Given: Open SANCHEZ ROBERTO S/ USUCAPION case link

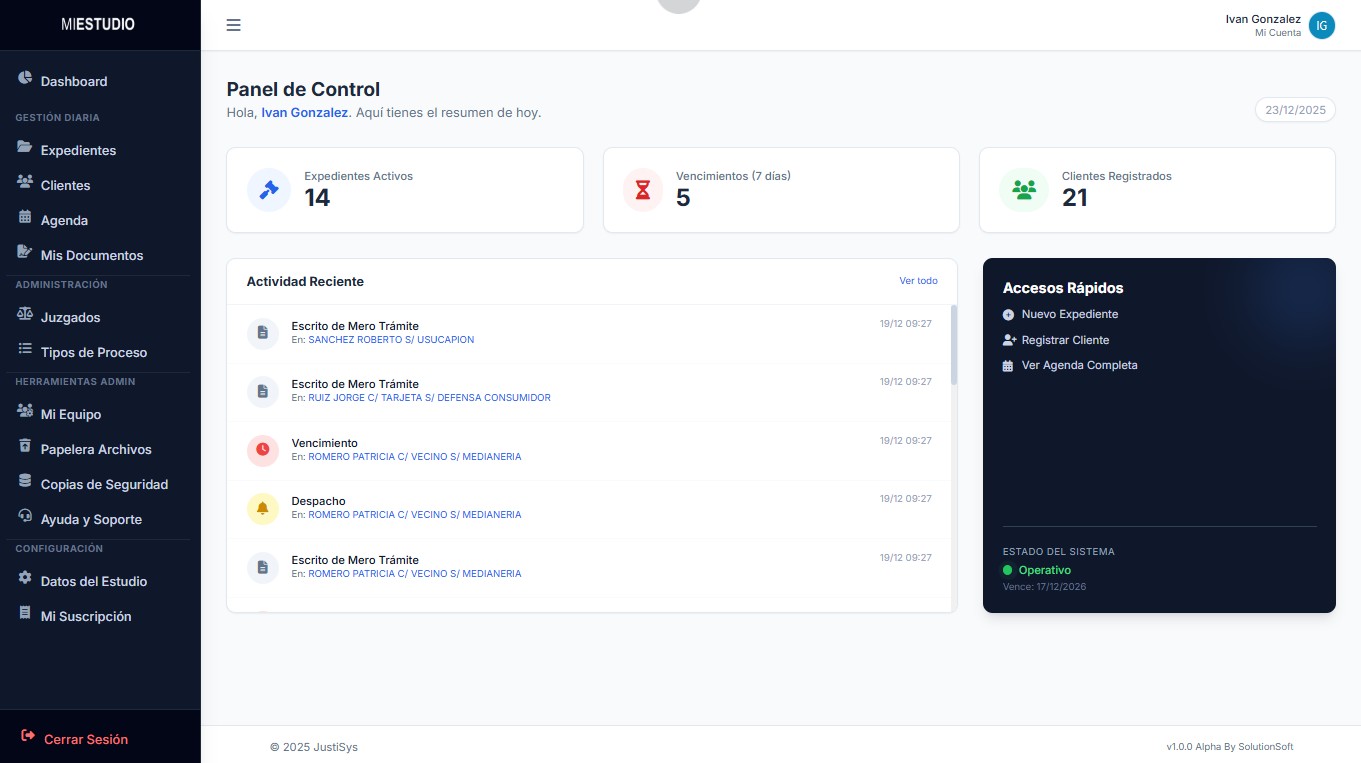Looking at the screenshot, I should click(391, 340).
